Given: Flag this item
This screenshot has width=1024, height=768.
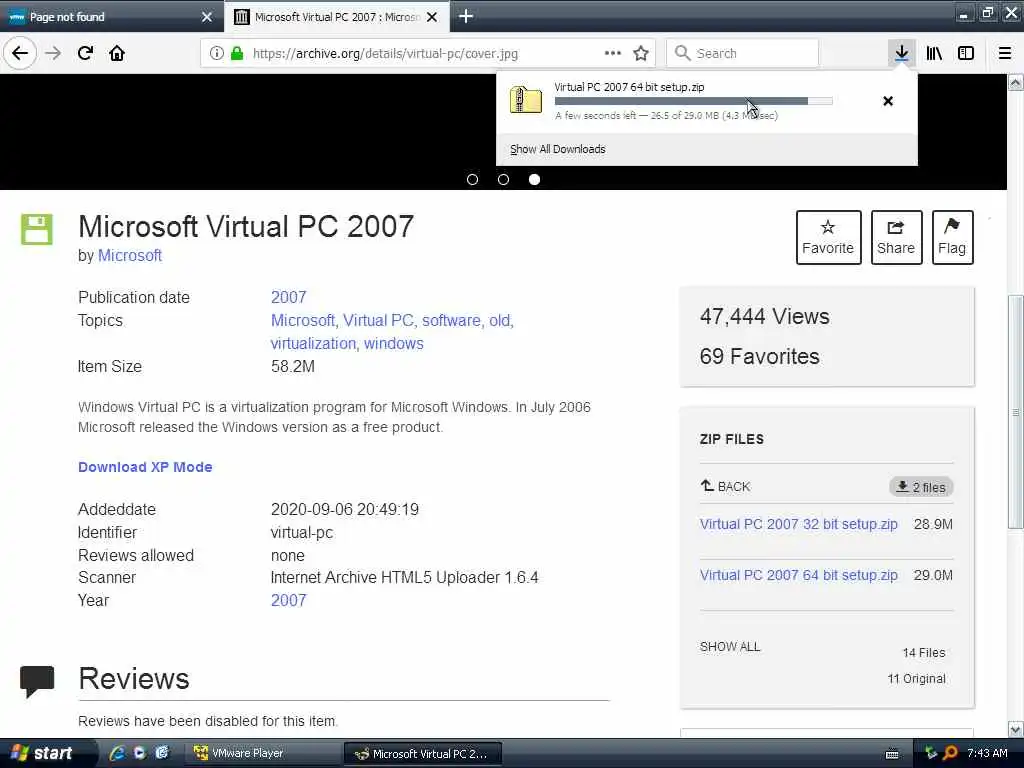Looking at the screenshot, I should coord(952,237).
